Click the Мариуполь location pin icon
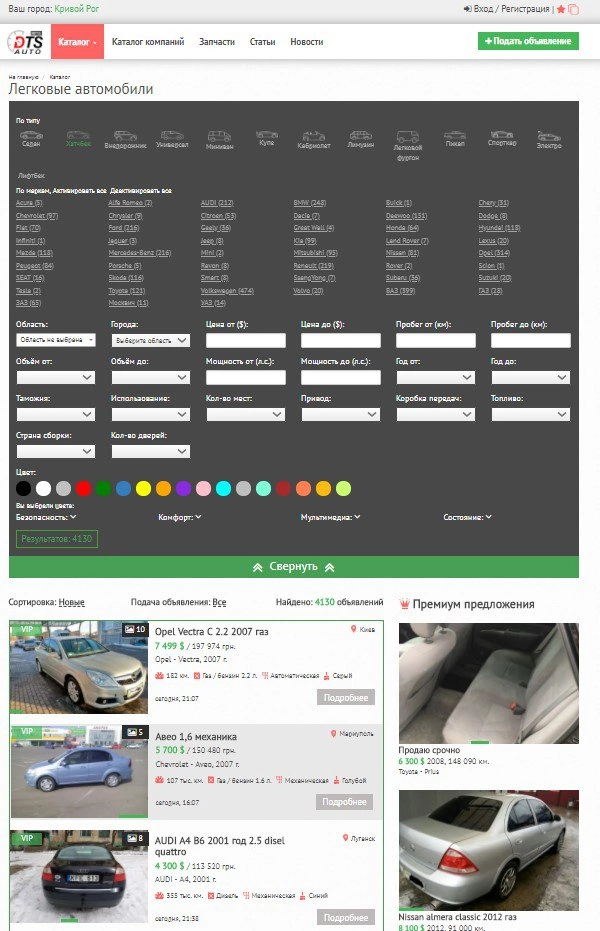Viewport: 600px width, 931px height. [x=334, y=733]
